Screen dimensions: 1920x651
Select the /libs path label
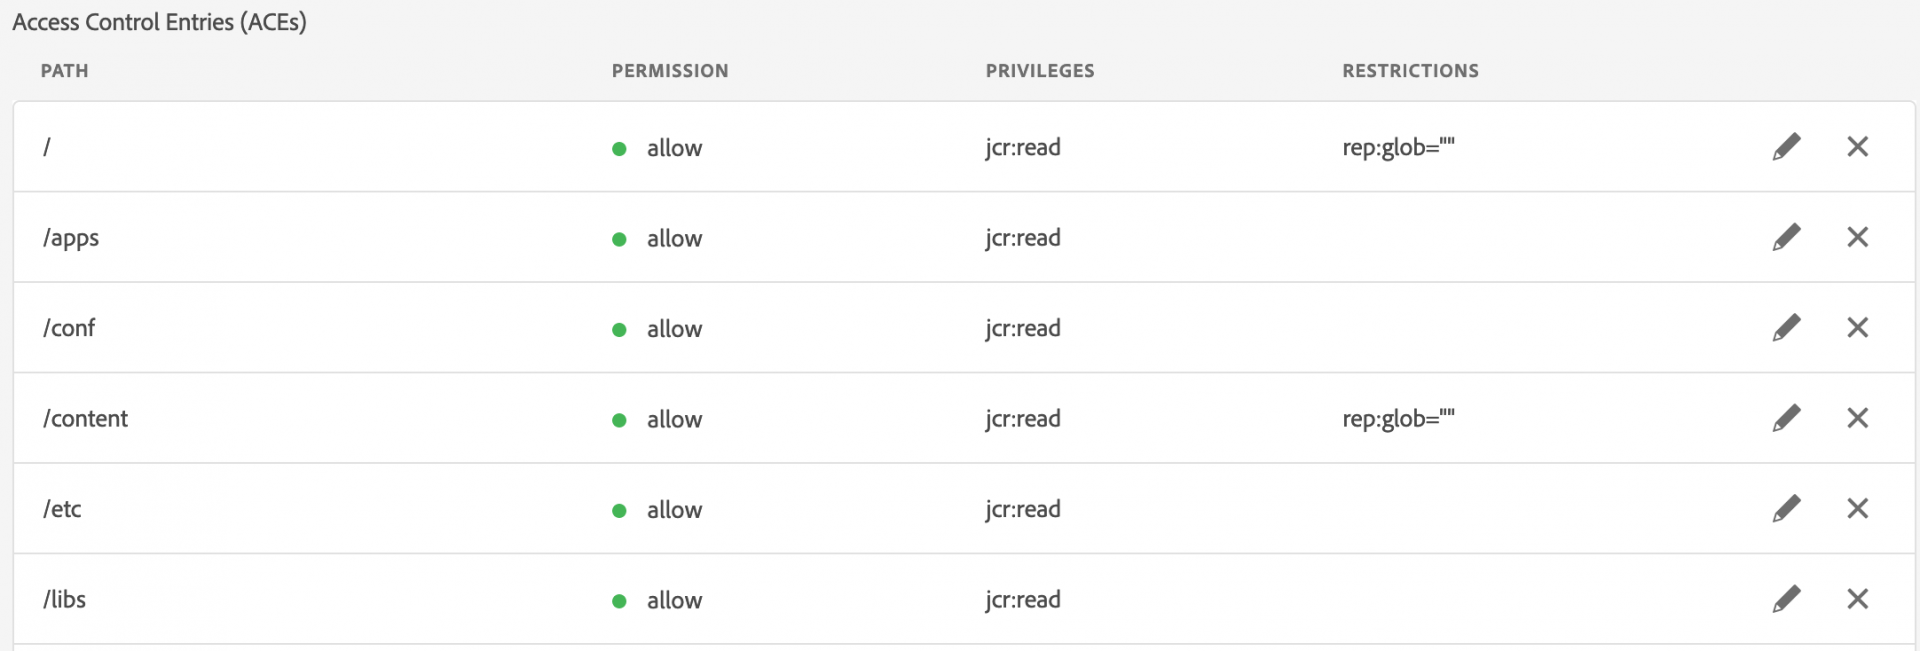tap(64, 598)
